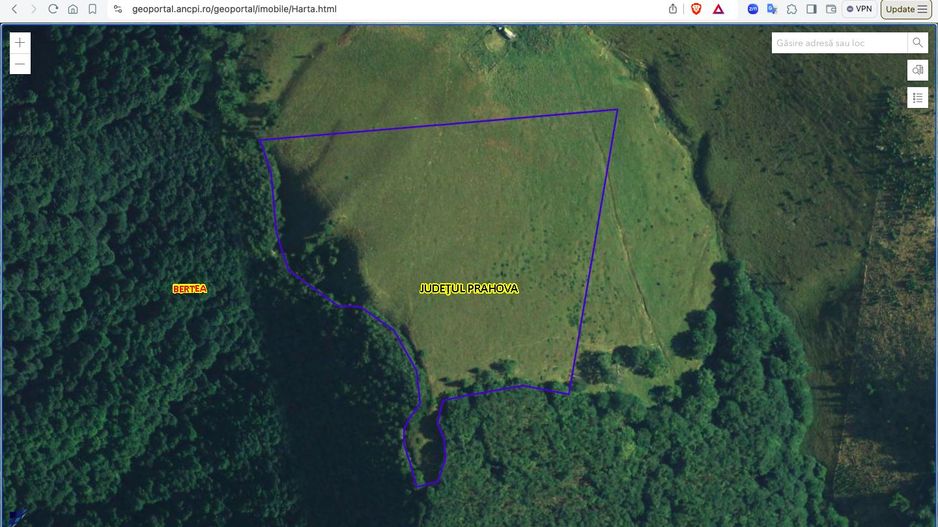
Task: Open Brave Rewards triangle icon
Action: point(718,9)
